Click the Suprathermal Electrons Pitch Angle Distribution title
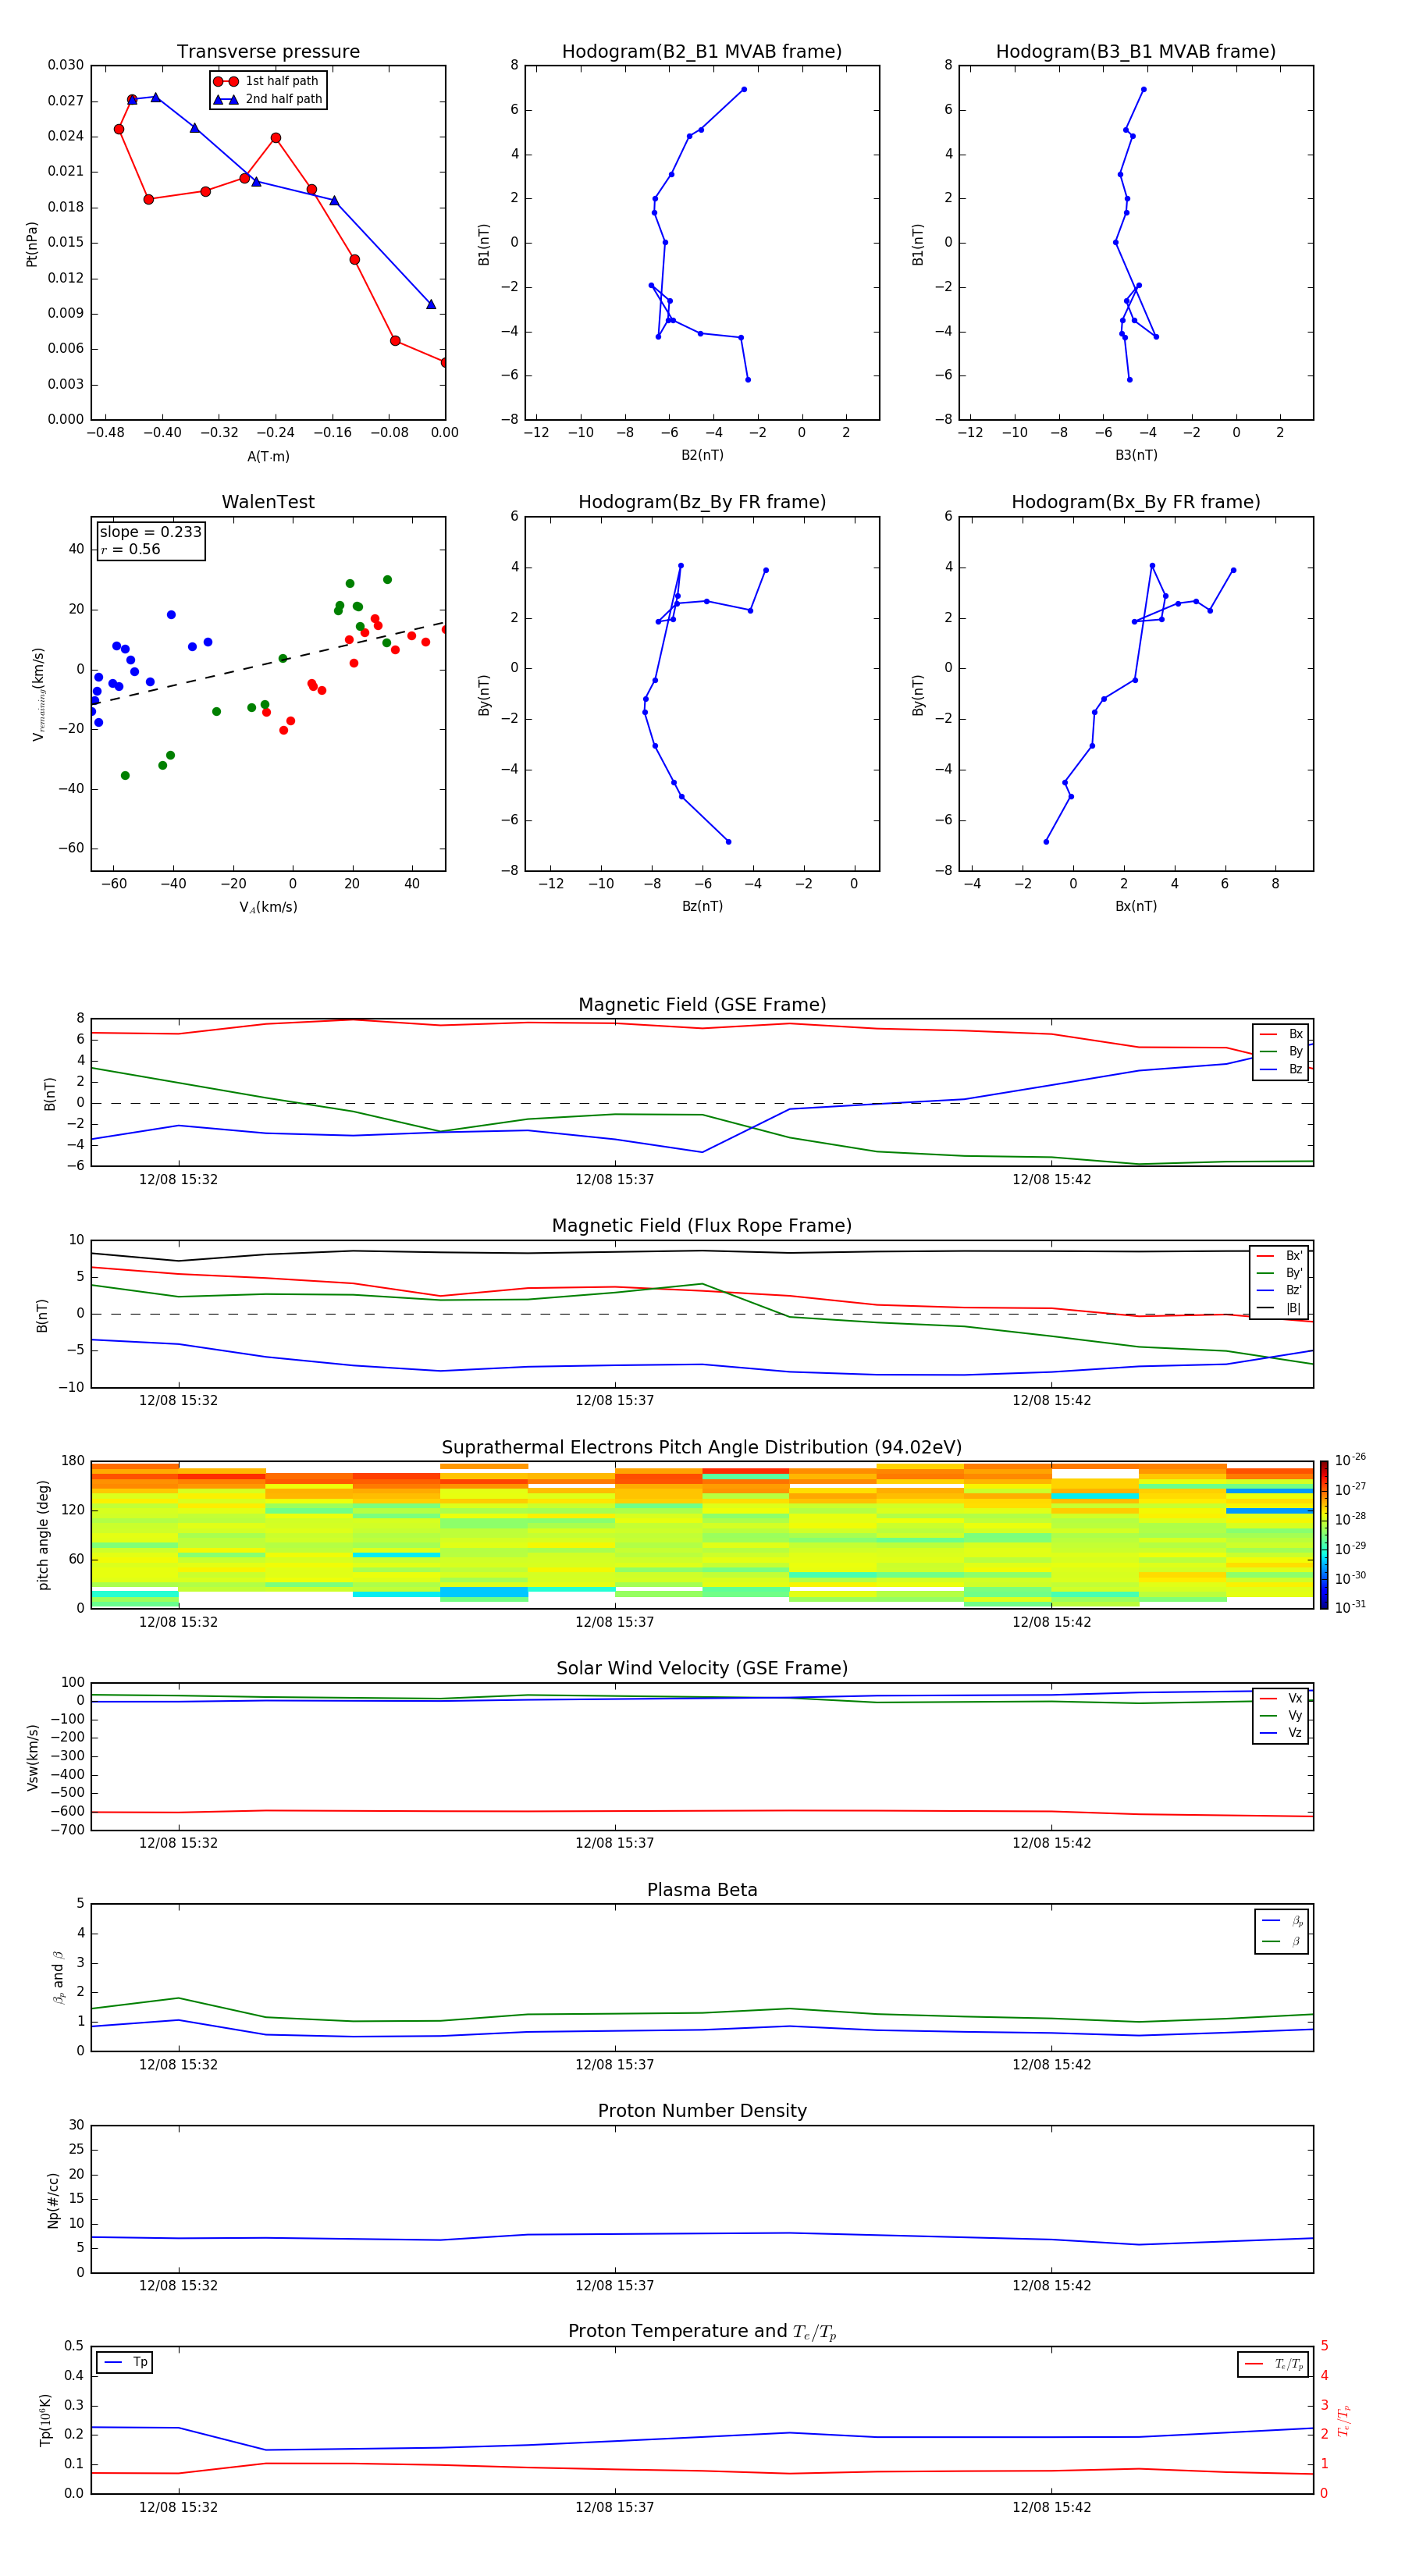Screen dimensions: 1405x2576 [x=702, y=1447]
